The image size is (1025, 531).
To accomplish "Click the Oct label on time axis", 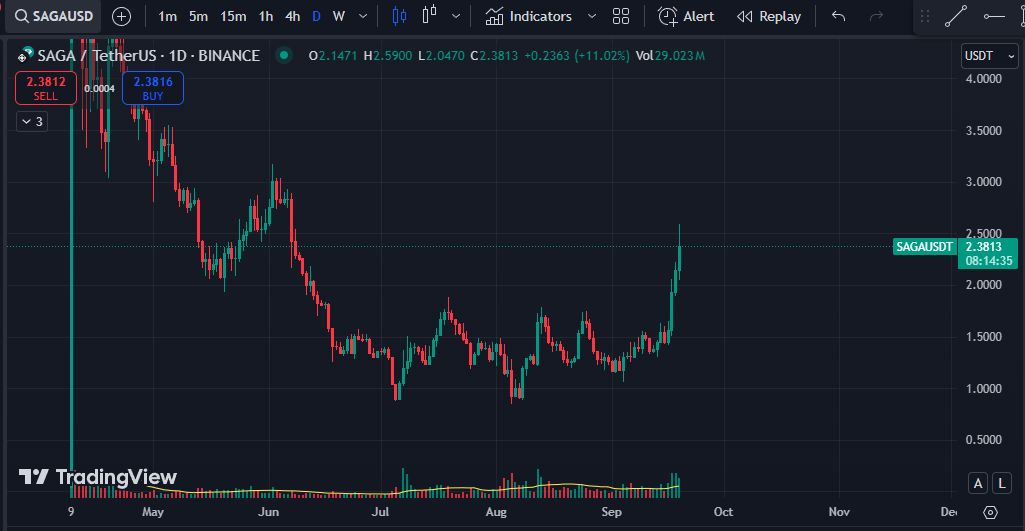I will (x=723, y=511).
